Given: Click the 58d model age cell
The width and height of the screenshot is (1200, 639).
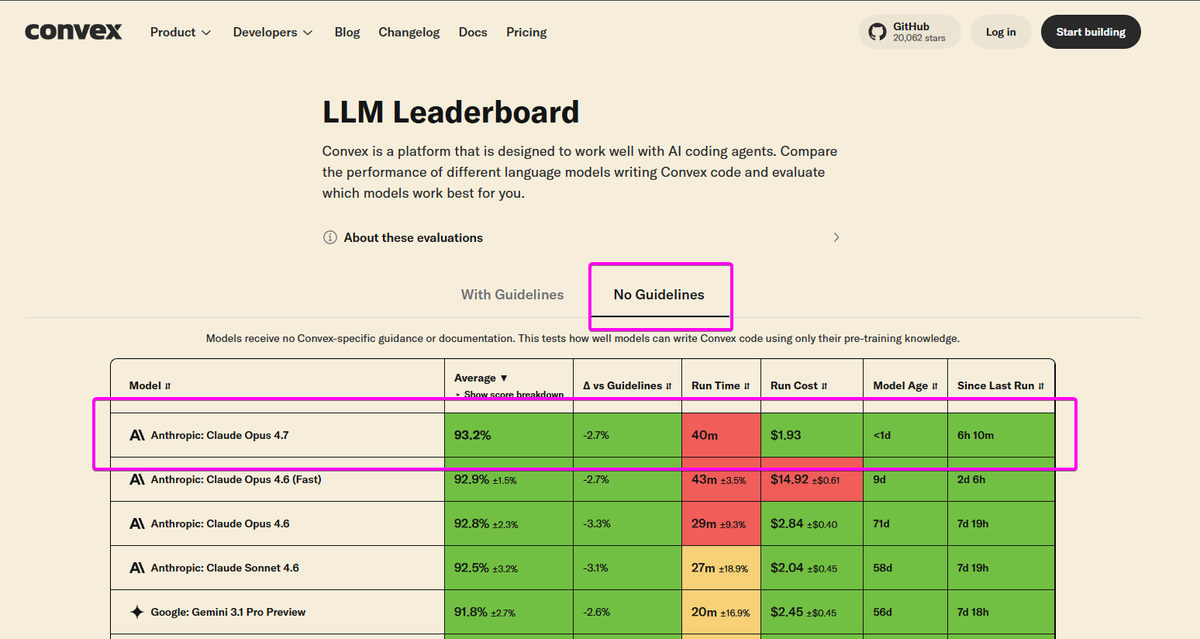Looking at the screenshot, I should (x=905, y=568).
